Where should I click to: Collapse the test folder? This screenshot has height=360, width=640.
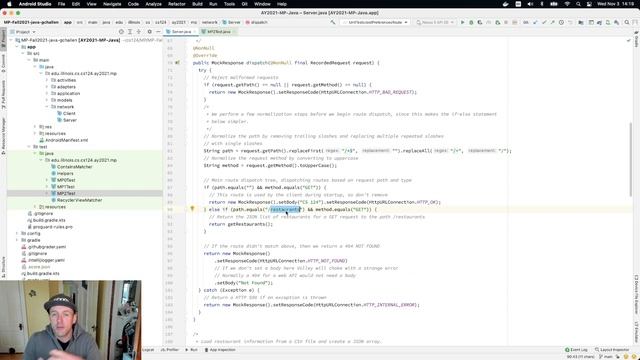click(29, 147)
